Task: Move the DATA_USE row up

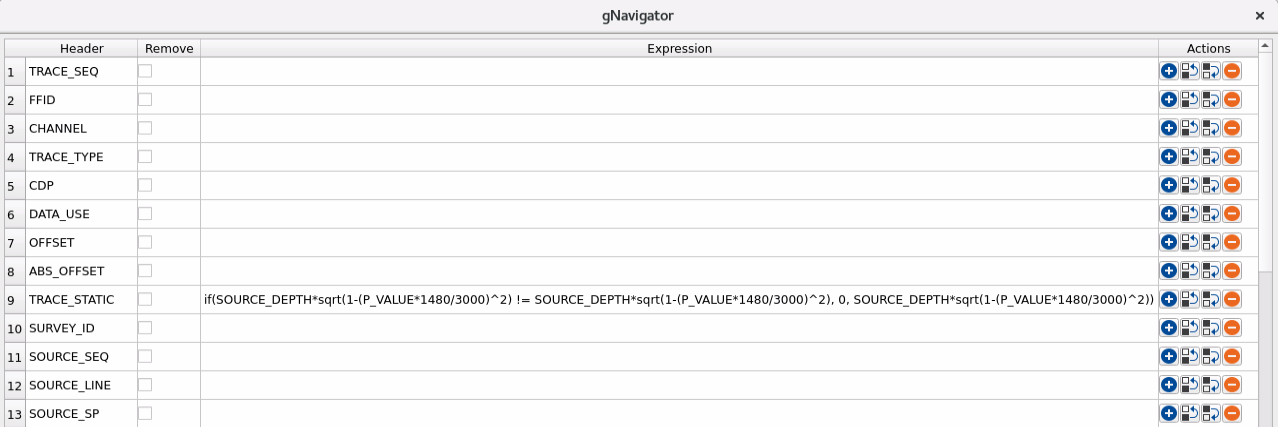Action: click(1189, 214)
